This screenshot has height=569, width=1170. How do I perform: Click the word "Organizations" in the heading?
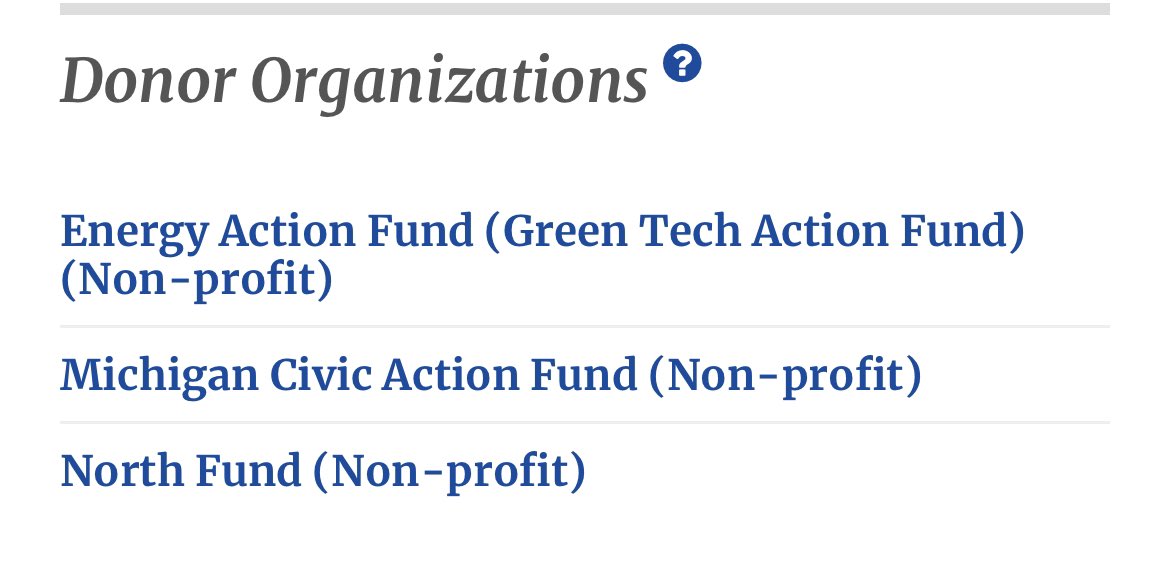point(449,80)
